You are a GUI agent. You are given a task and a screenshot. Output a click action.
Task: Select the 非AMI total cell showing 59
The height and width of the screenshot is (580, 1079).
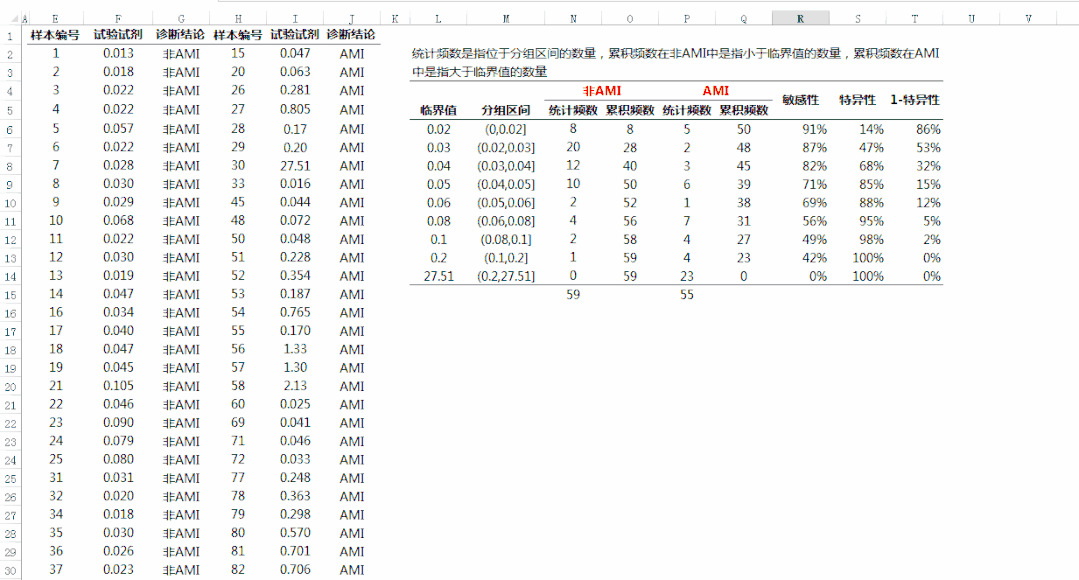pos(573,295)
